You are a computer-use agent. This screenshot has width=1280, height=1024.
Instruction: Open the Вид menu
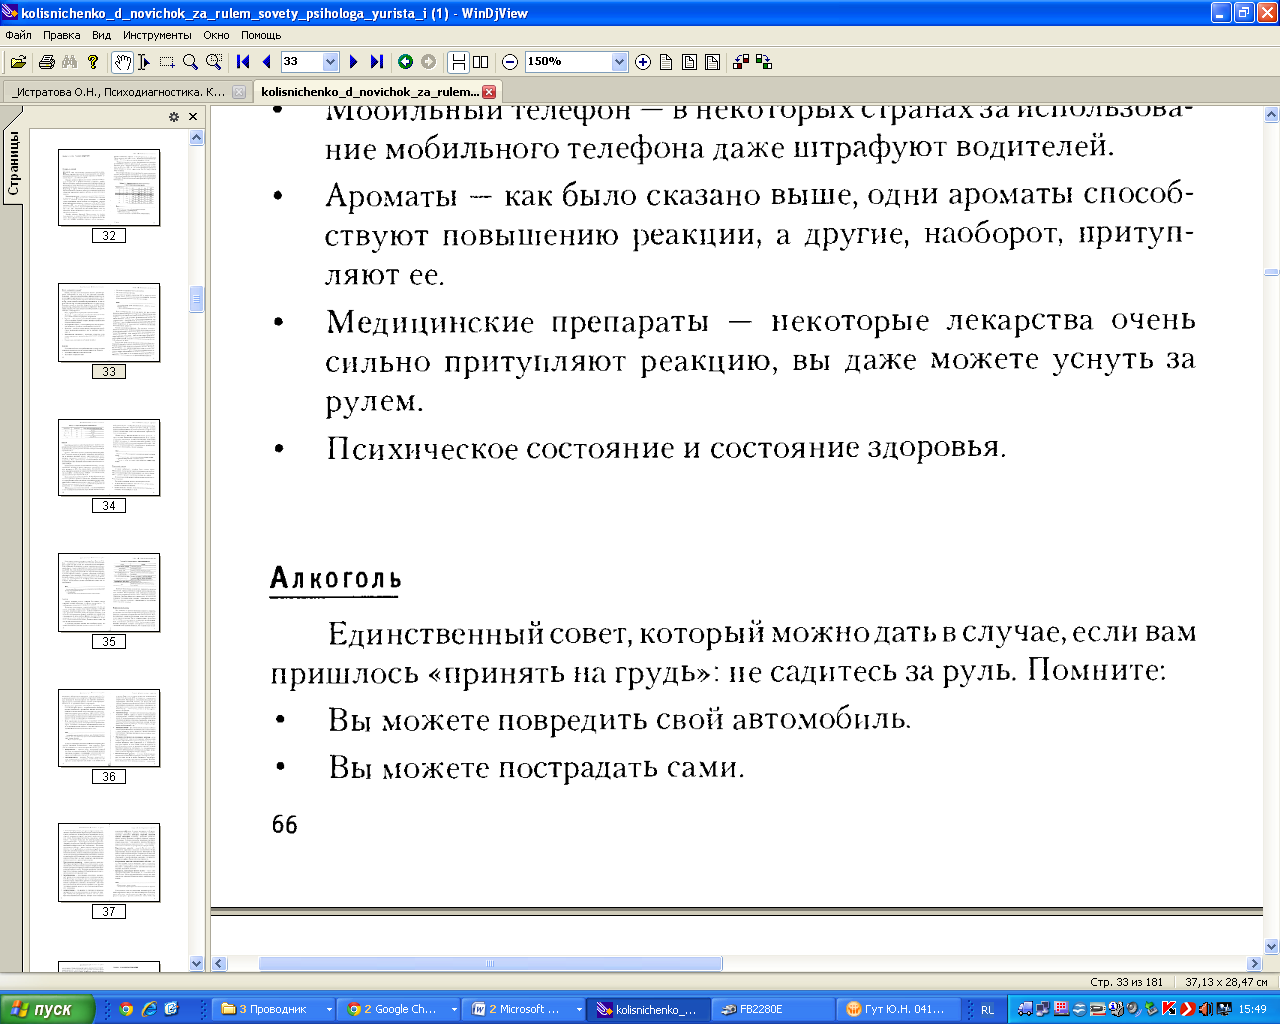pos(102,35)
